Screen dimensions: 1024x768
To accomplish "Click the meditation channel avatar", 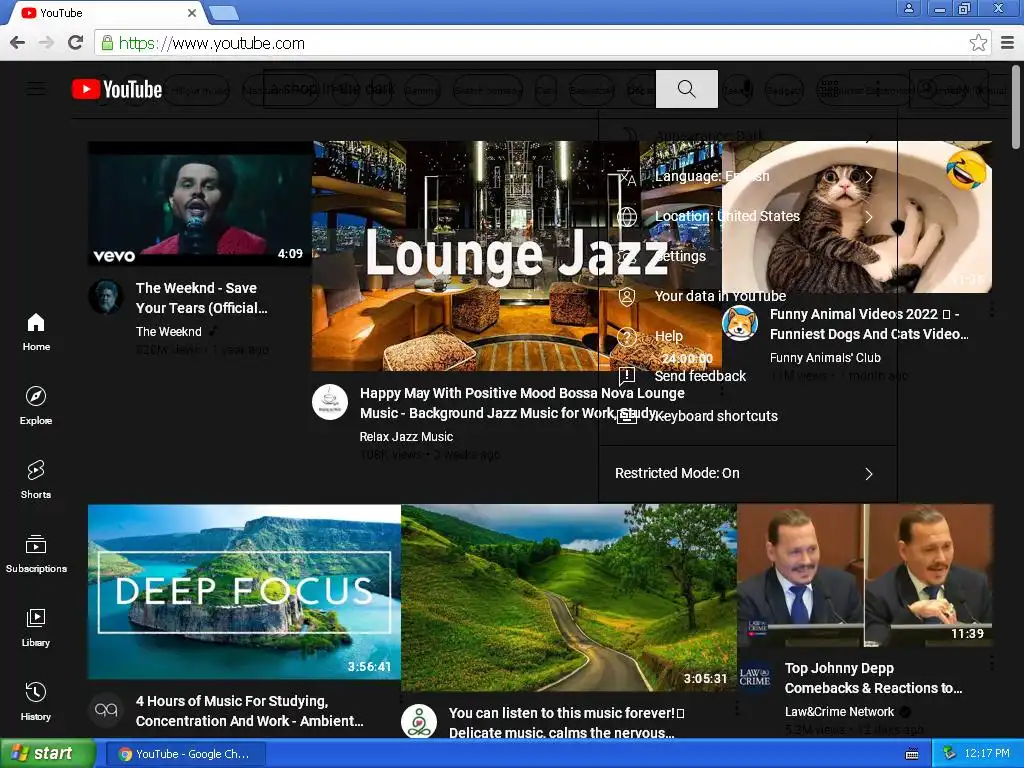I will 419,722.
